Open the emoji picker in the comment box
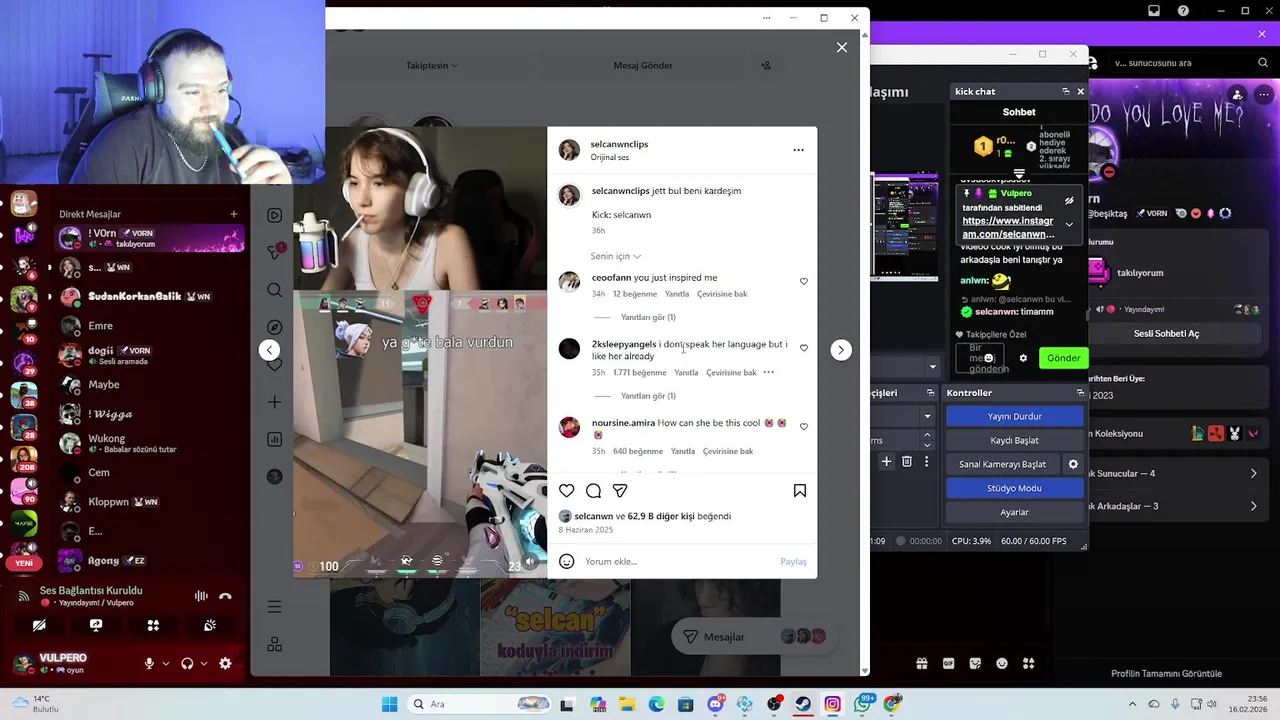 [567, 562]
